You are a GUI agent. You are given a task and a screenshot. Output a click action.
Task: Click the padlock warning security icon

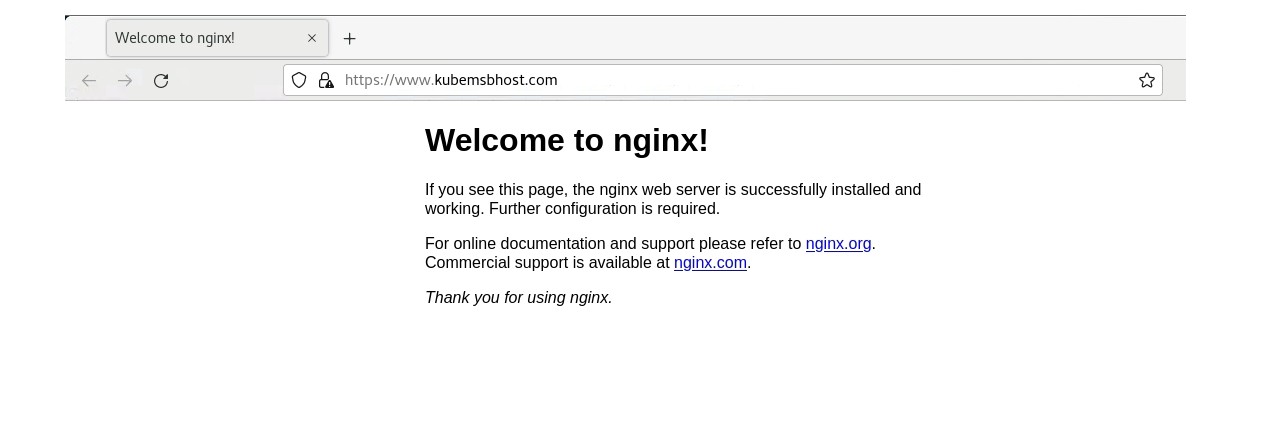click(326, 80)
